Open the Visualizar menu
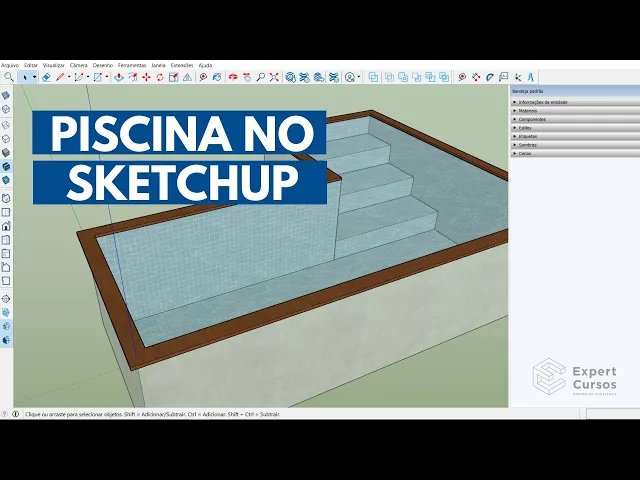 tap(54, 65)
